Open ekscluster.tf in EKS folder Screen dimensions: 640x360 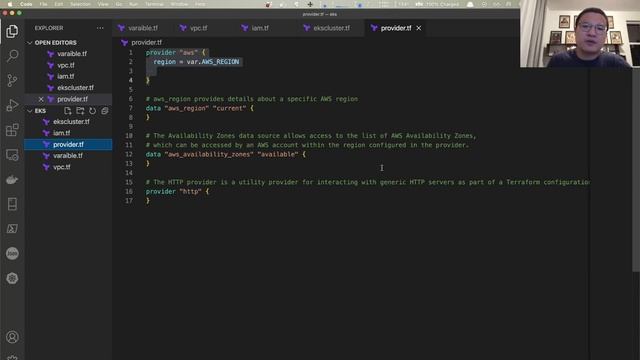point(71,122)
